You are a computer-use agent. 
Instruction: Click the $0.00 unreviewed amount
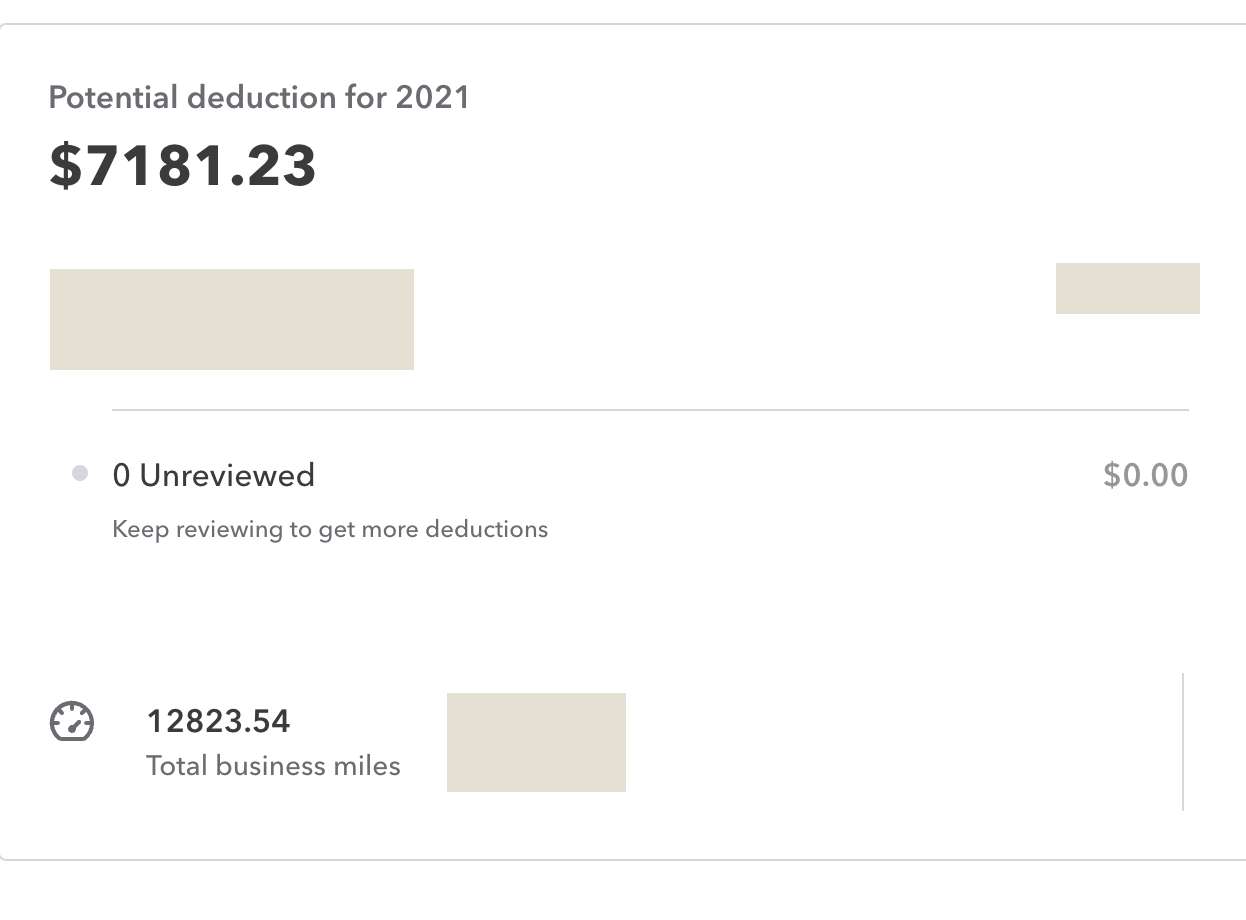click(1145, 474)
